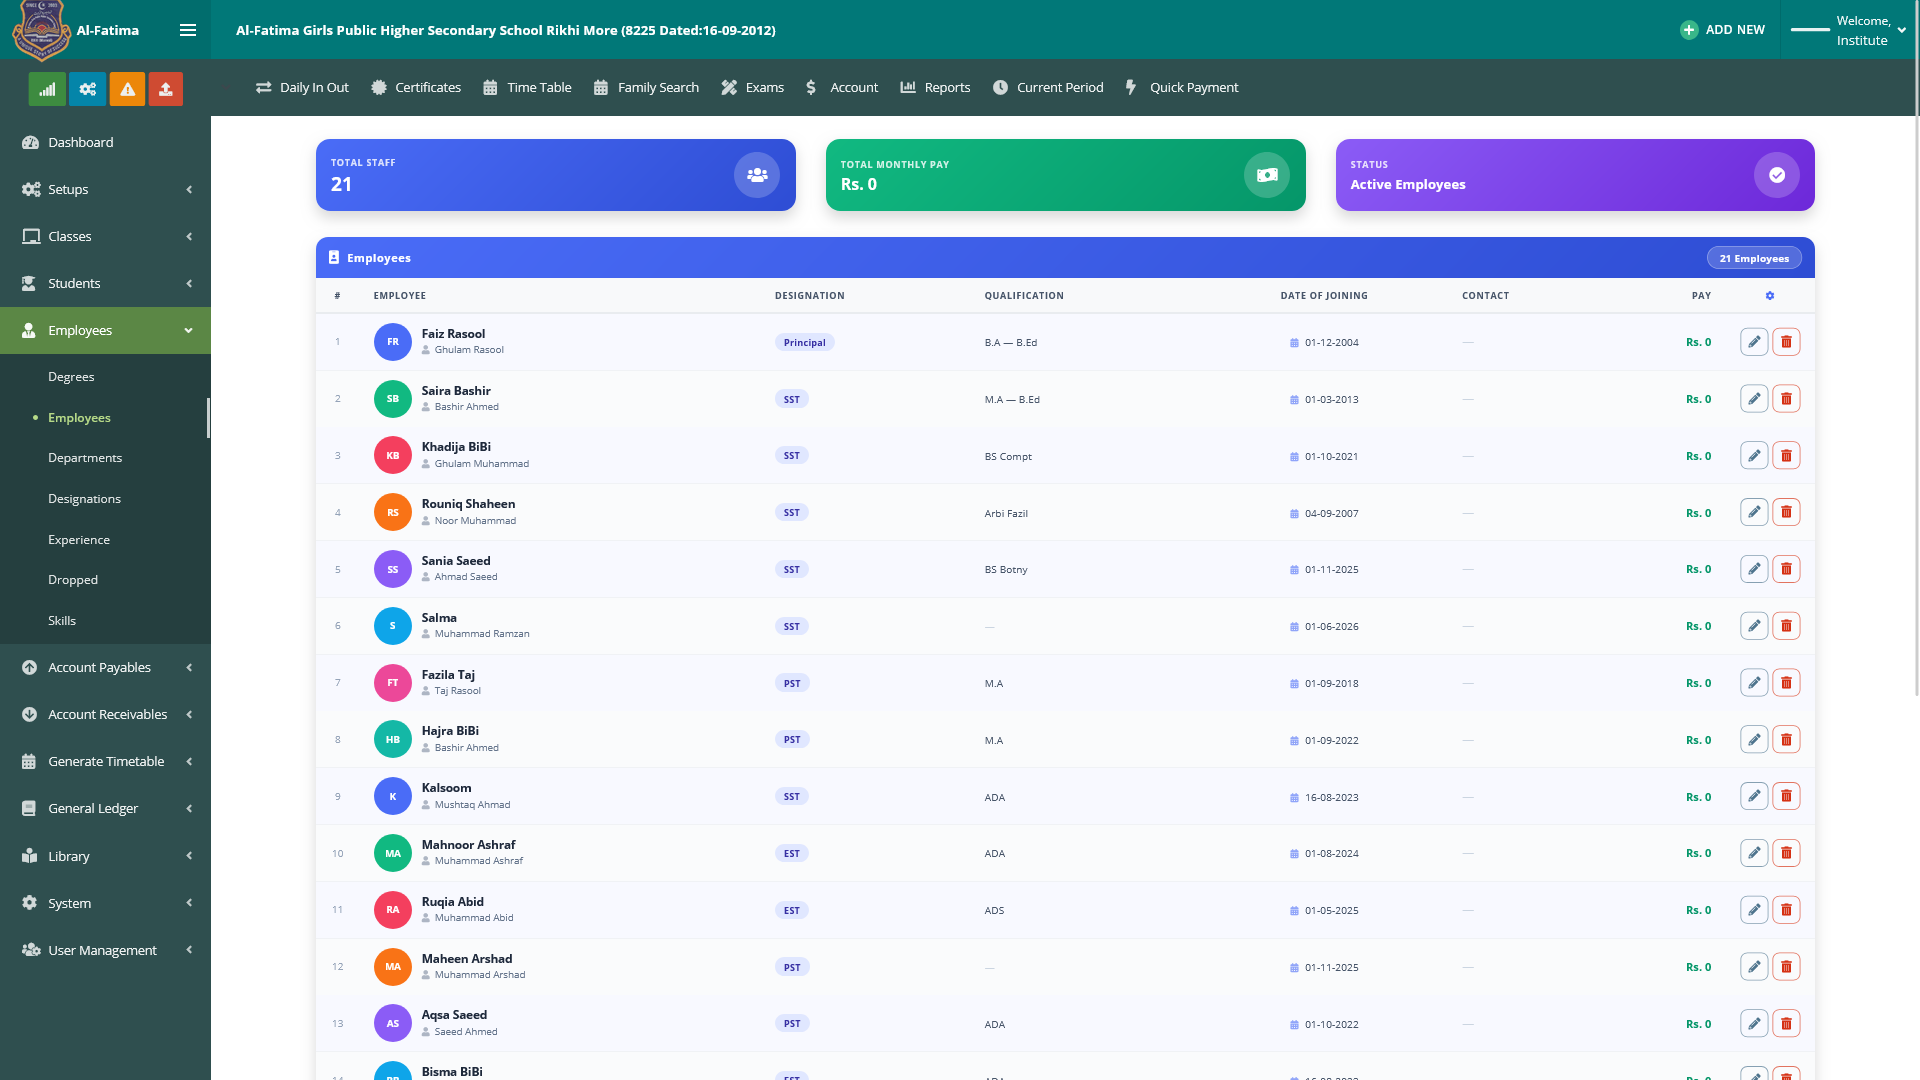Open Reports in top navigation
1920x1080 pixels.
(x=935, y=88)
